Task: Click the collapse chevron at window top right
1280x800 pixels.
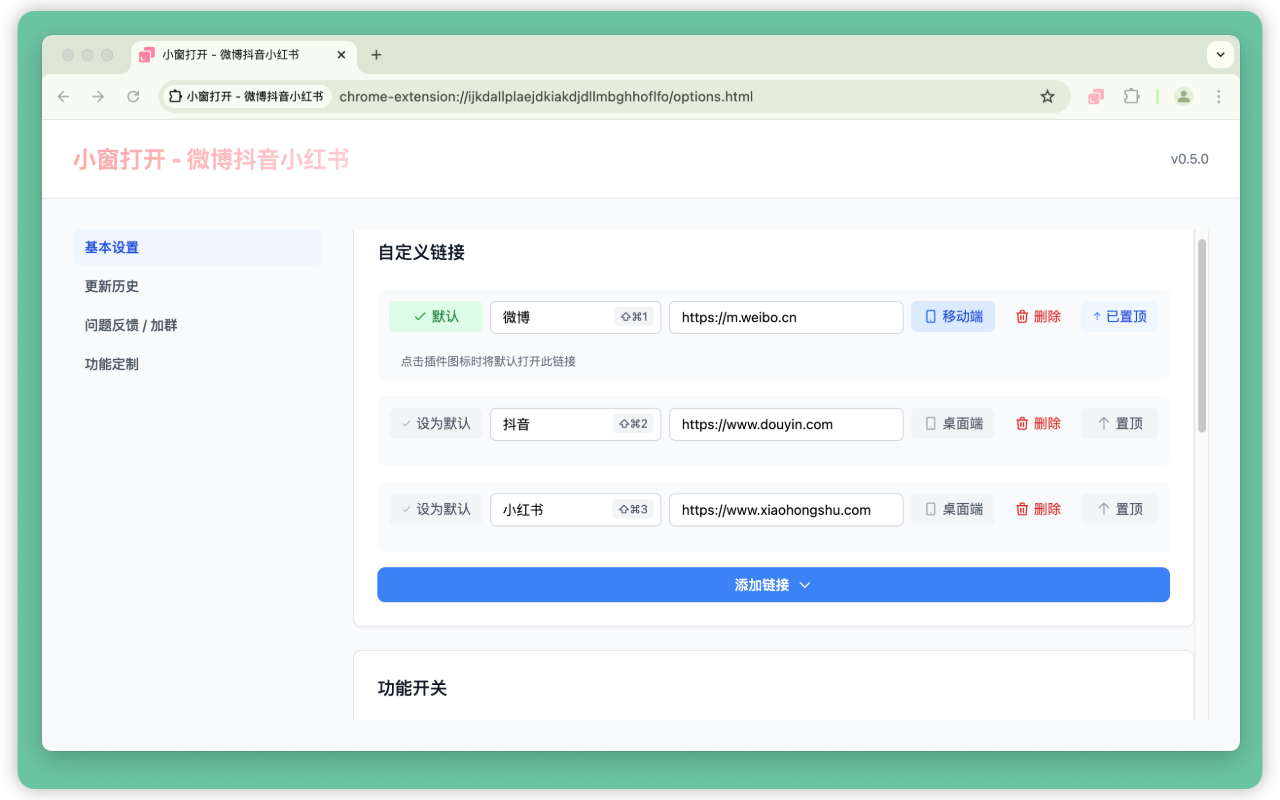Action: point(1220,55)
